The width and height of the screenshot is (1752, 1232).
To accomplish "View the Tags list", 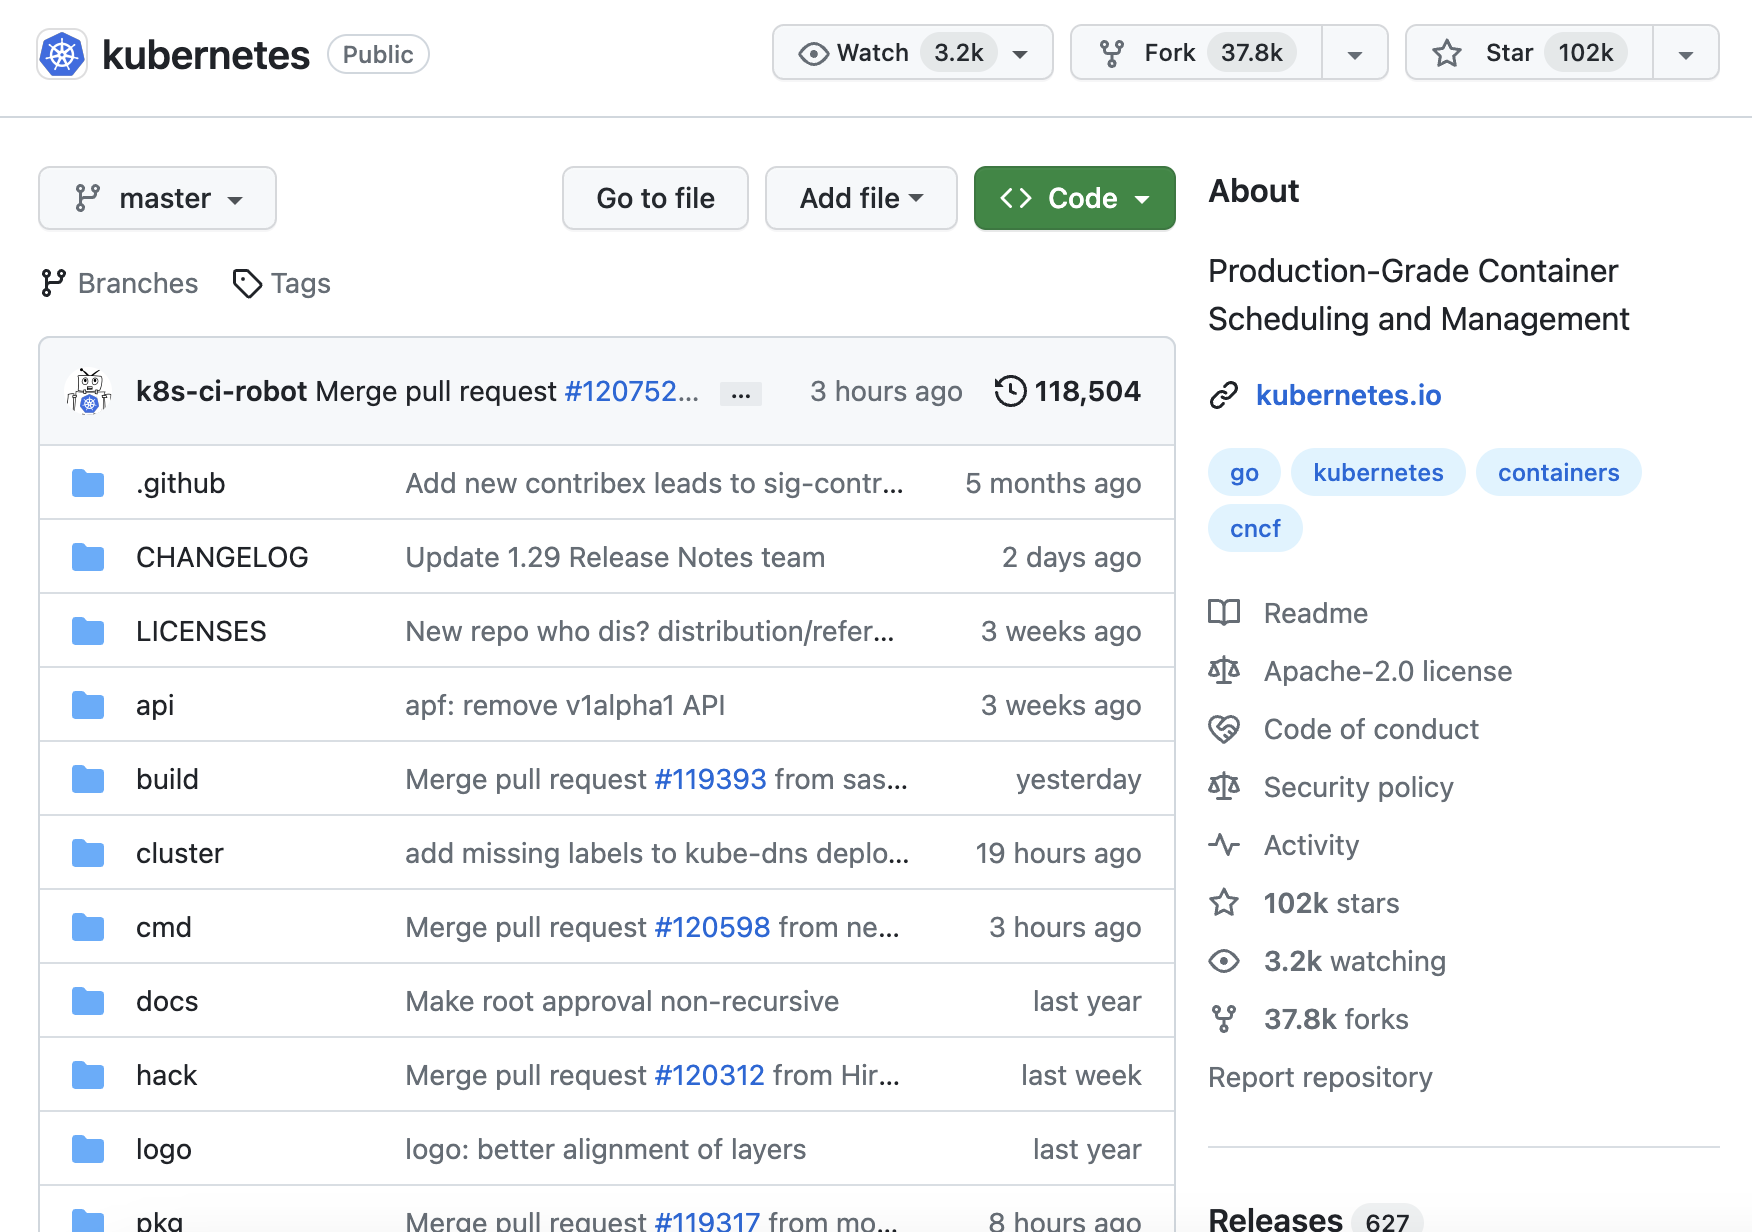I will 282,283.
